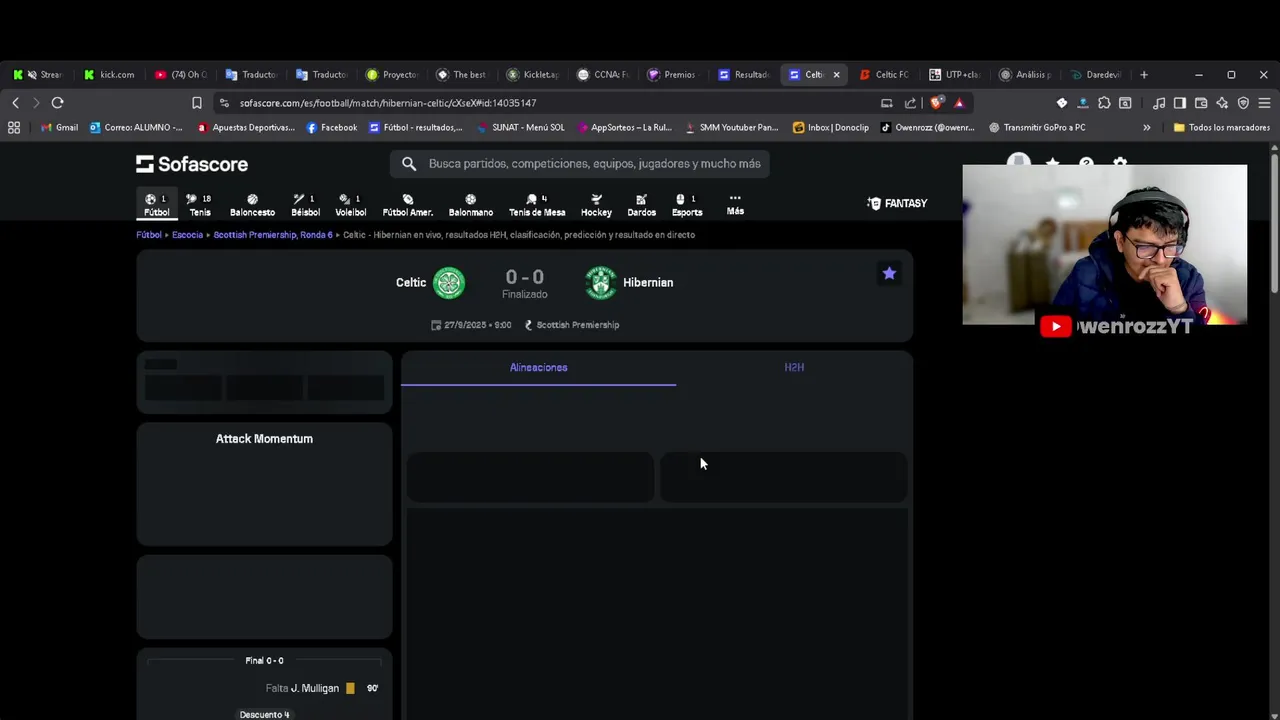The width and height of the screenshot is (1280, 720).
Task: Select the Fútbol Amer. sport icon
Action: [x=407, y=205]
